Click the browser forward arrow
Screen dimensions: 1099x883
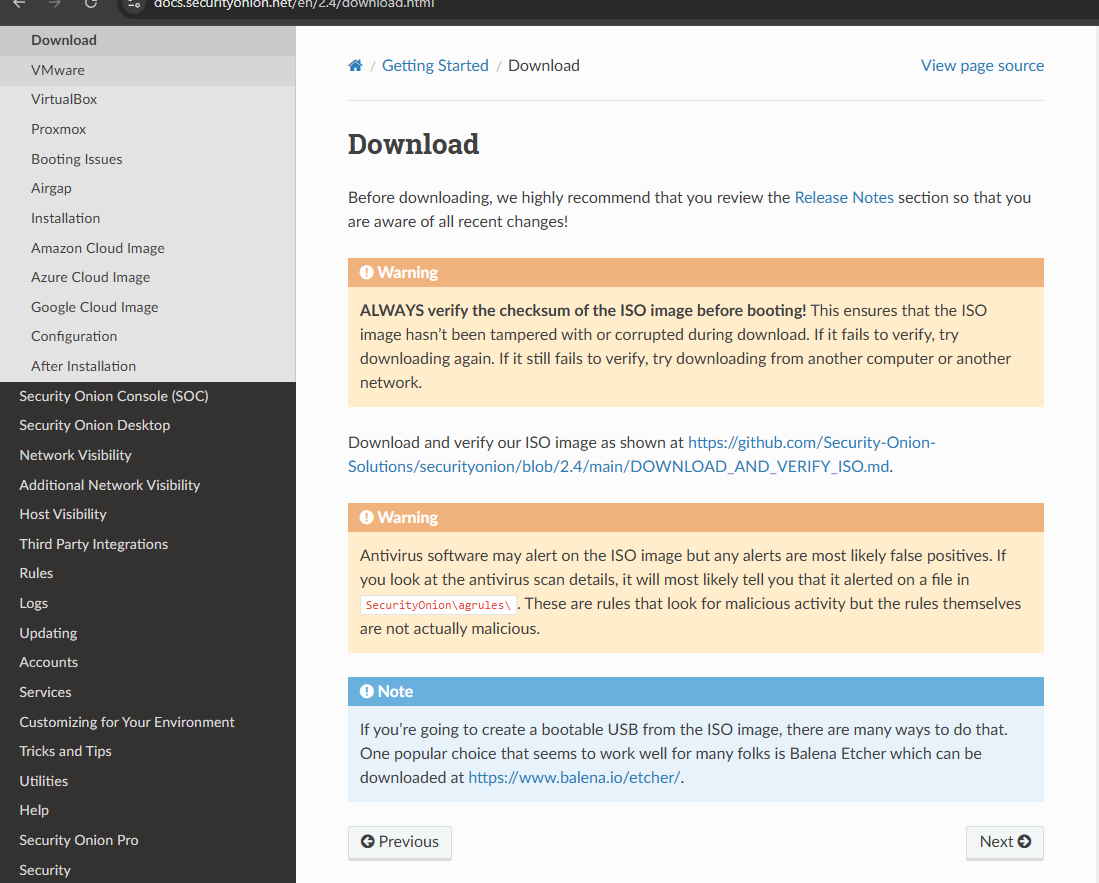coord(55,4)
